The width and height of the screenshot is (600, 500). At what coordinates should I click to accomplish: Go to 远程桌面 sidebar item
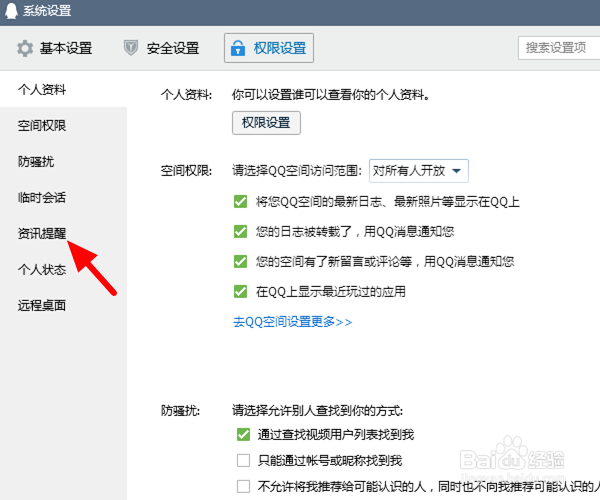click(42, 305)
